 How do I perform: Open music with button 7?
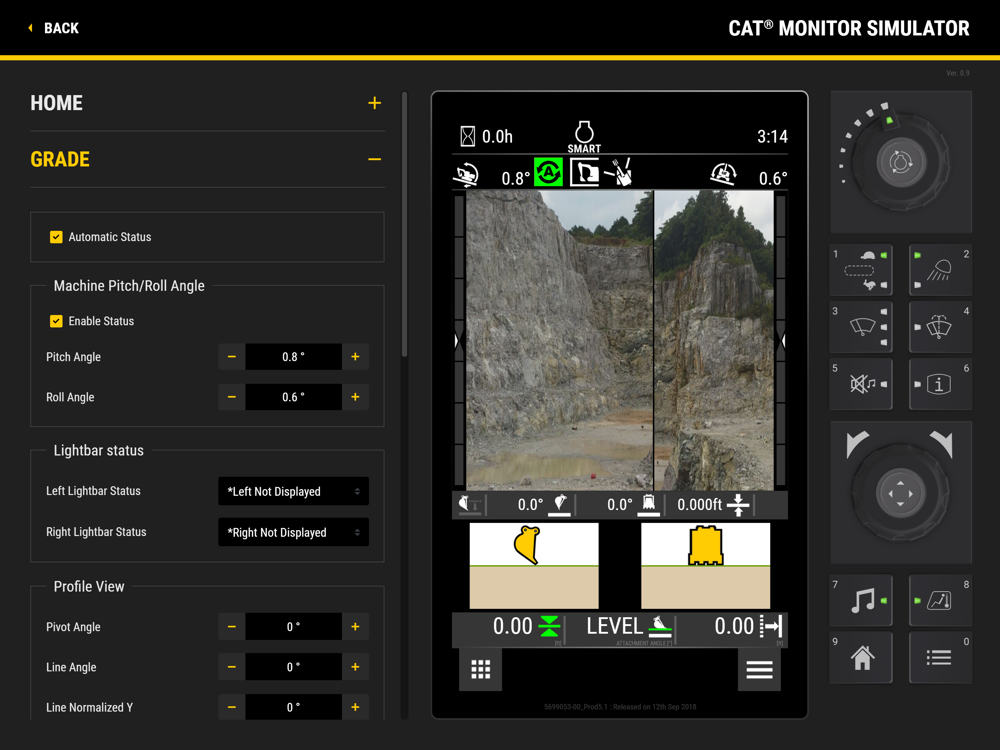coord(861,601)
